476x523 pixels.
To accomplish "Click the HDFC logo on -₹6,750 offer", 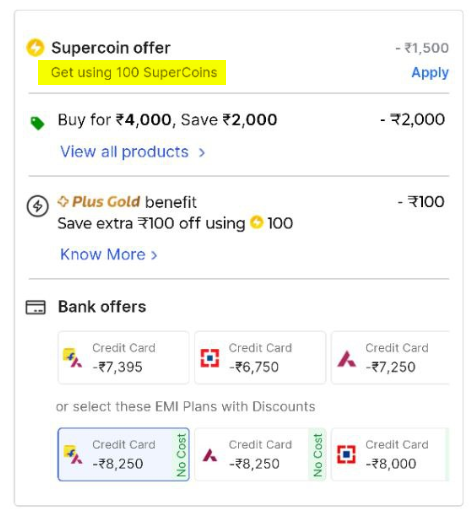I will 209,358.
